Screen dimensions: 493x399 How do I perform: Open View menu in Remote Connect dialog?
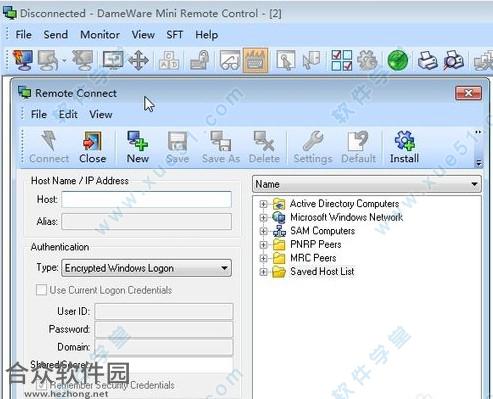coord(101,114)
